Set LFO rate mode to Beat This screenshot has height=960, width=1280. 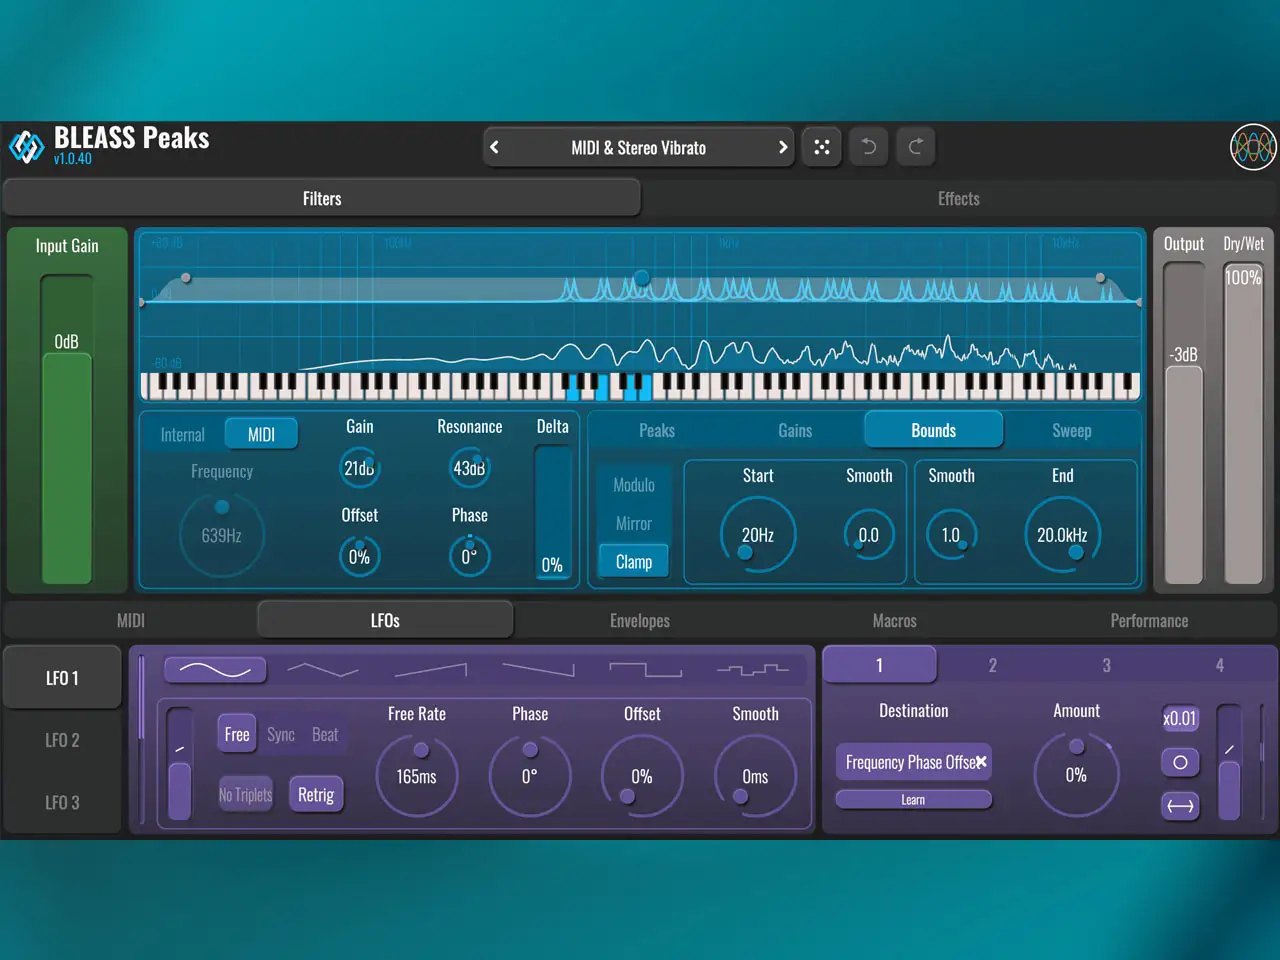point(325,734)
